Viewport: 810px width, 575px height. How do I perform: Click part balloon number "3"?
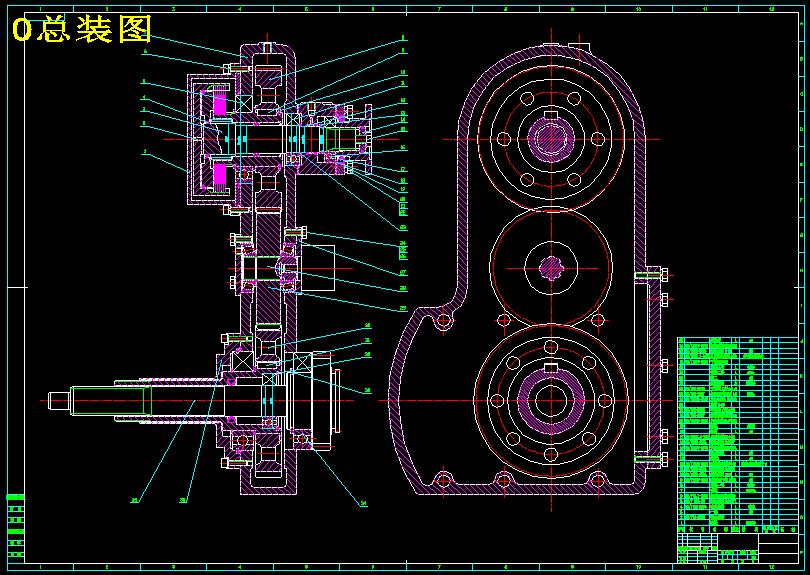point(145,110)
